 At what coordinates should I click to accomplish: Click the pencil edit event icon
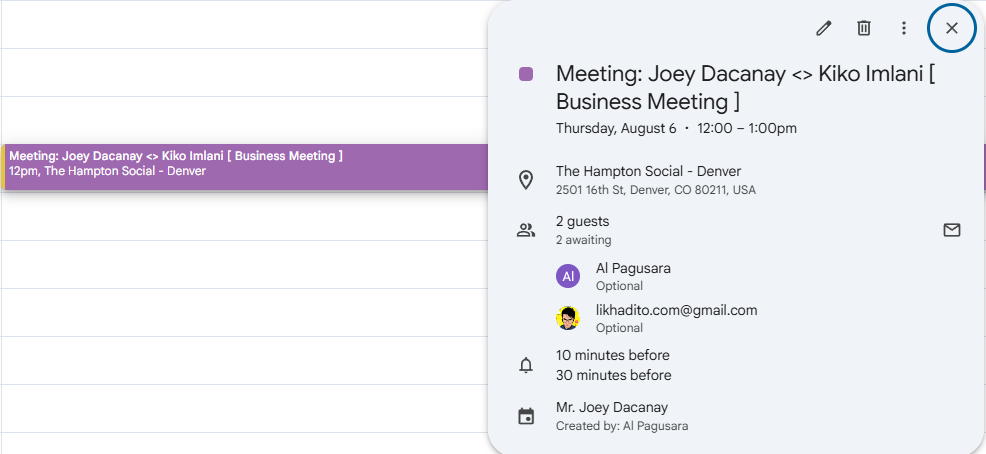(823, 28)
